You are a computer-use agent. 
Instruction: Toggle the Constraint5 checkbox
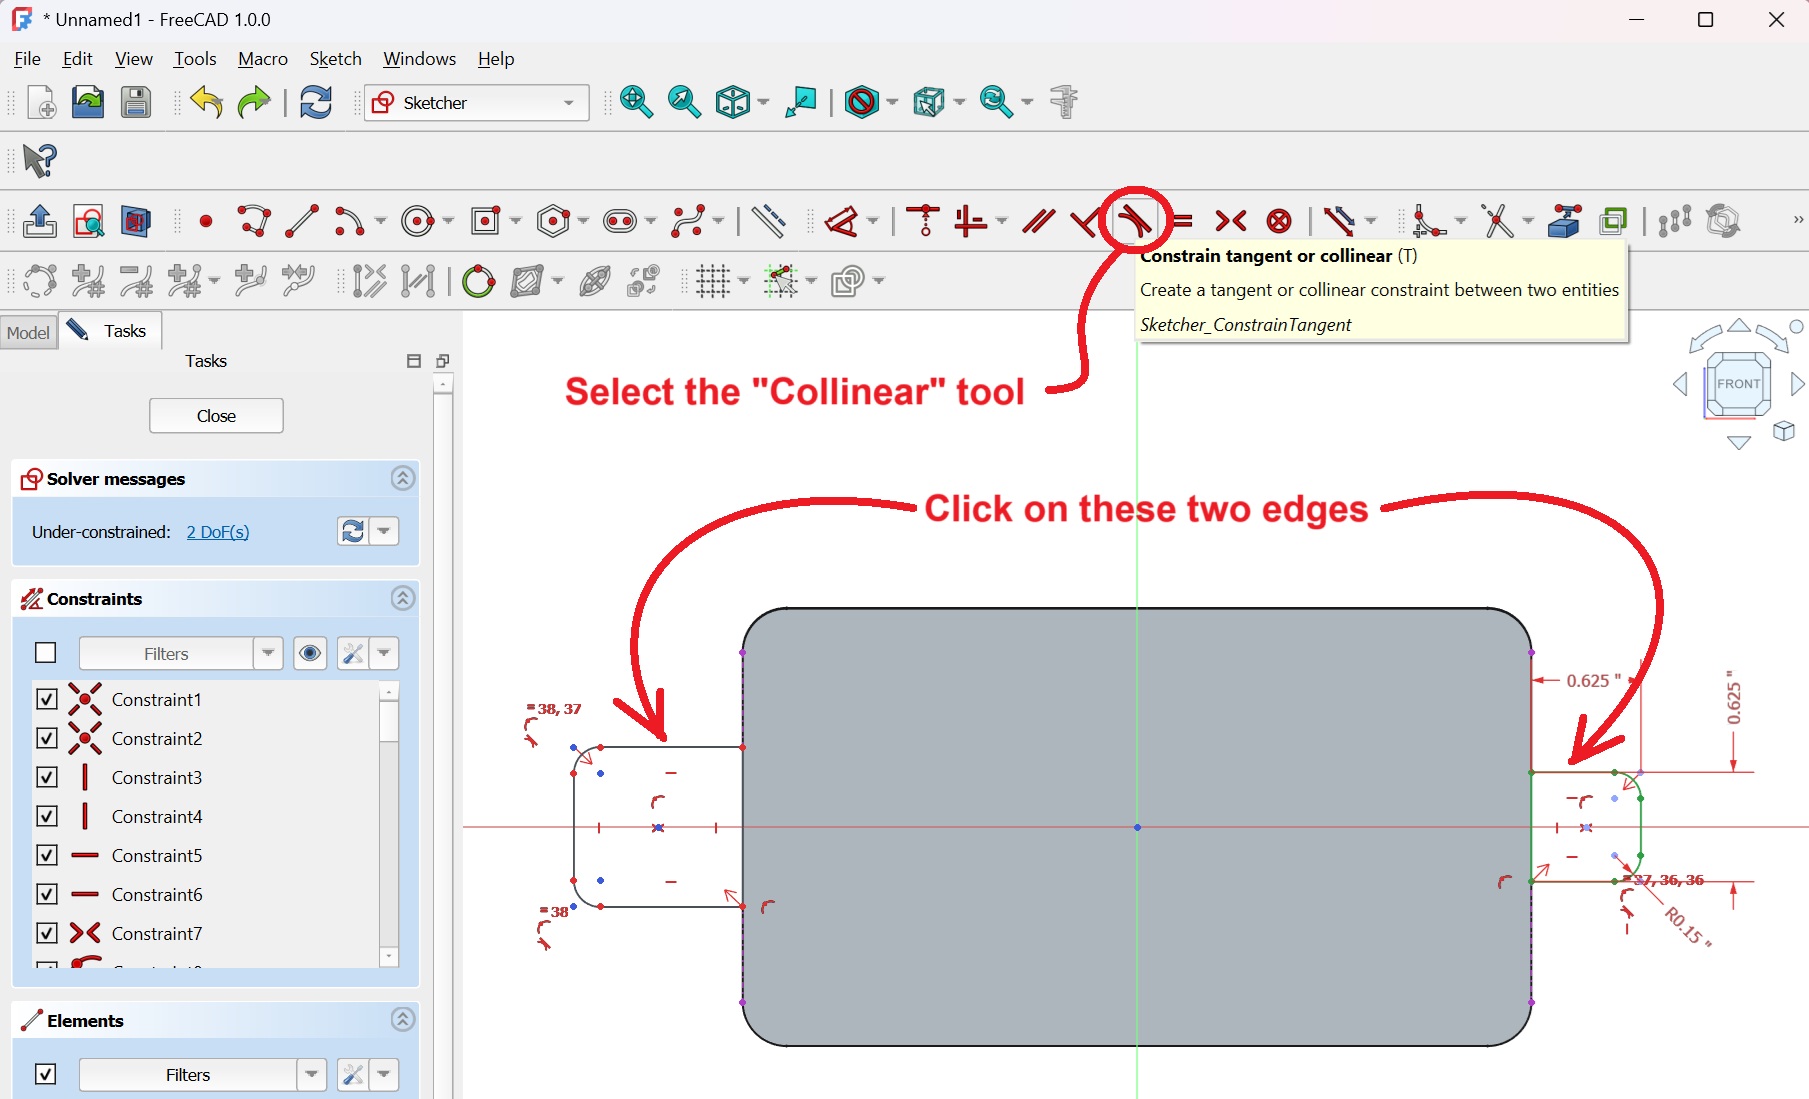pyautogui.click(x=46, y=855)
